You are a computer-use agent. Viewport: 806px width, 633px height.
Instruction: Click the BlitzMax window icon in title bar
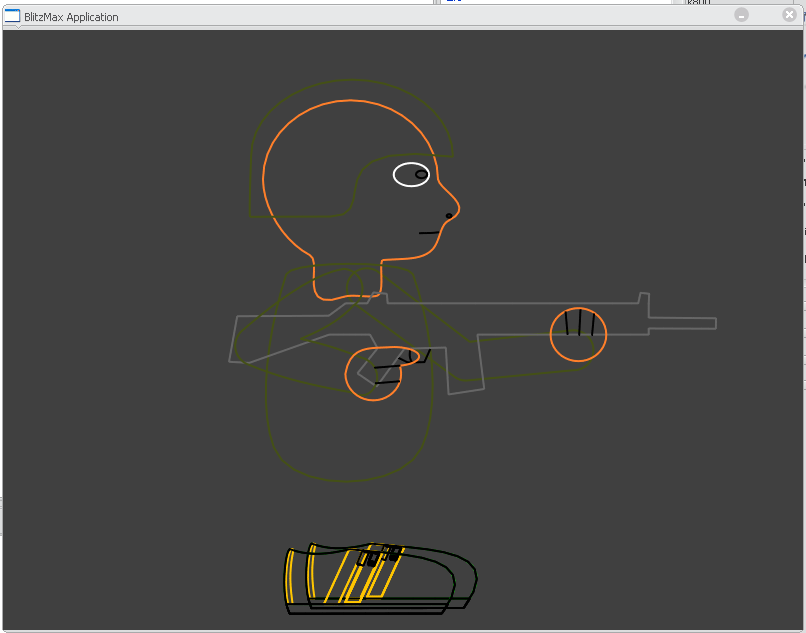coord(12,16)
